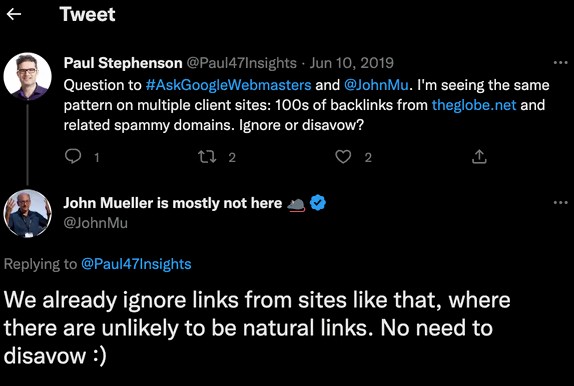The height and width of the screenshot is (386, 574).
Task: Click John Mueller's blue verified badge
Action: [x=318, y=203]
